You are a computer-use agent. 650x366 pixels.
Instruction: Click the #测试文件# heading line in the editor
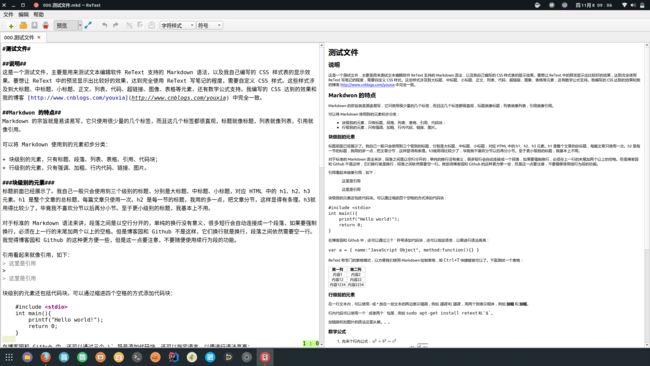(17, 49)
